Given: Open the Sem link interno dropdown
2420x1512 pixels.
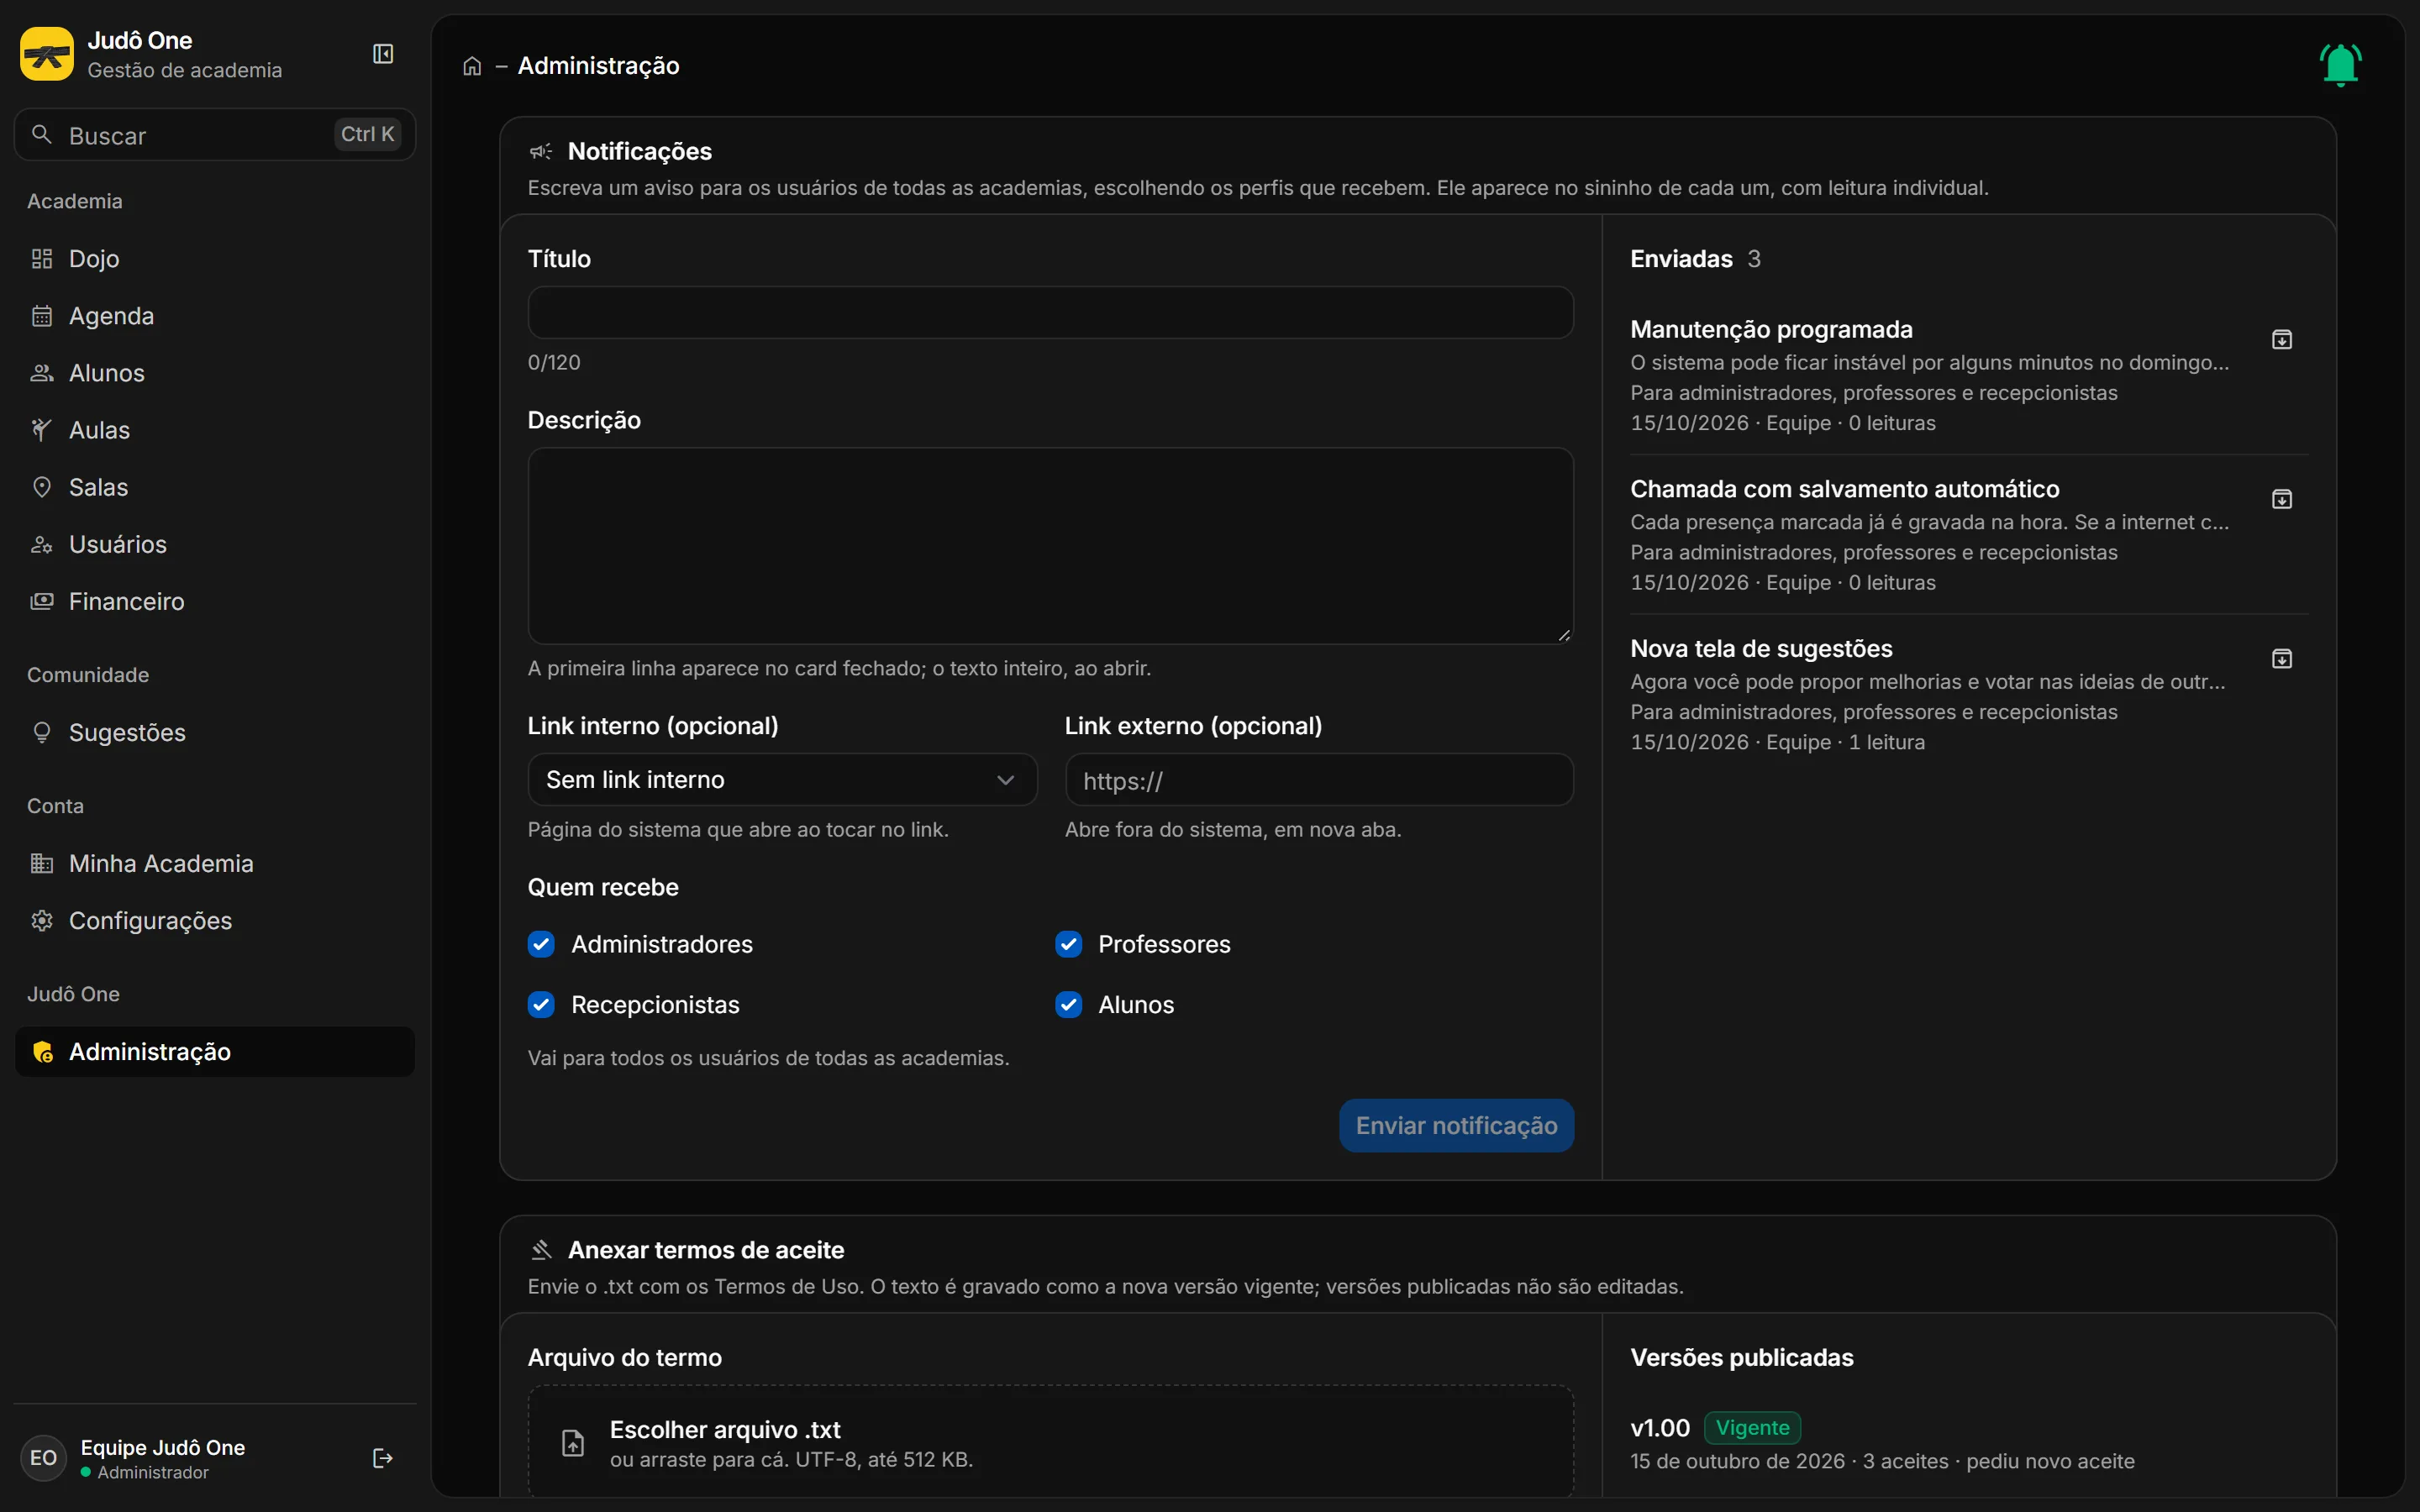Looking at the screenshot, I should coord(782,780).
